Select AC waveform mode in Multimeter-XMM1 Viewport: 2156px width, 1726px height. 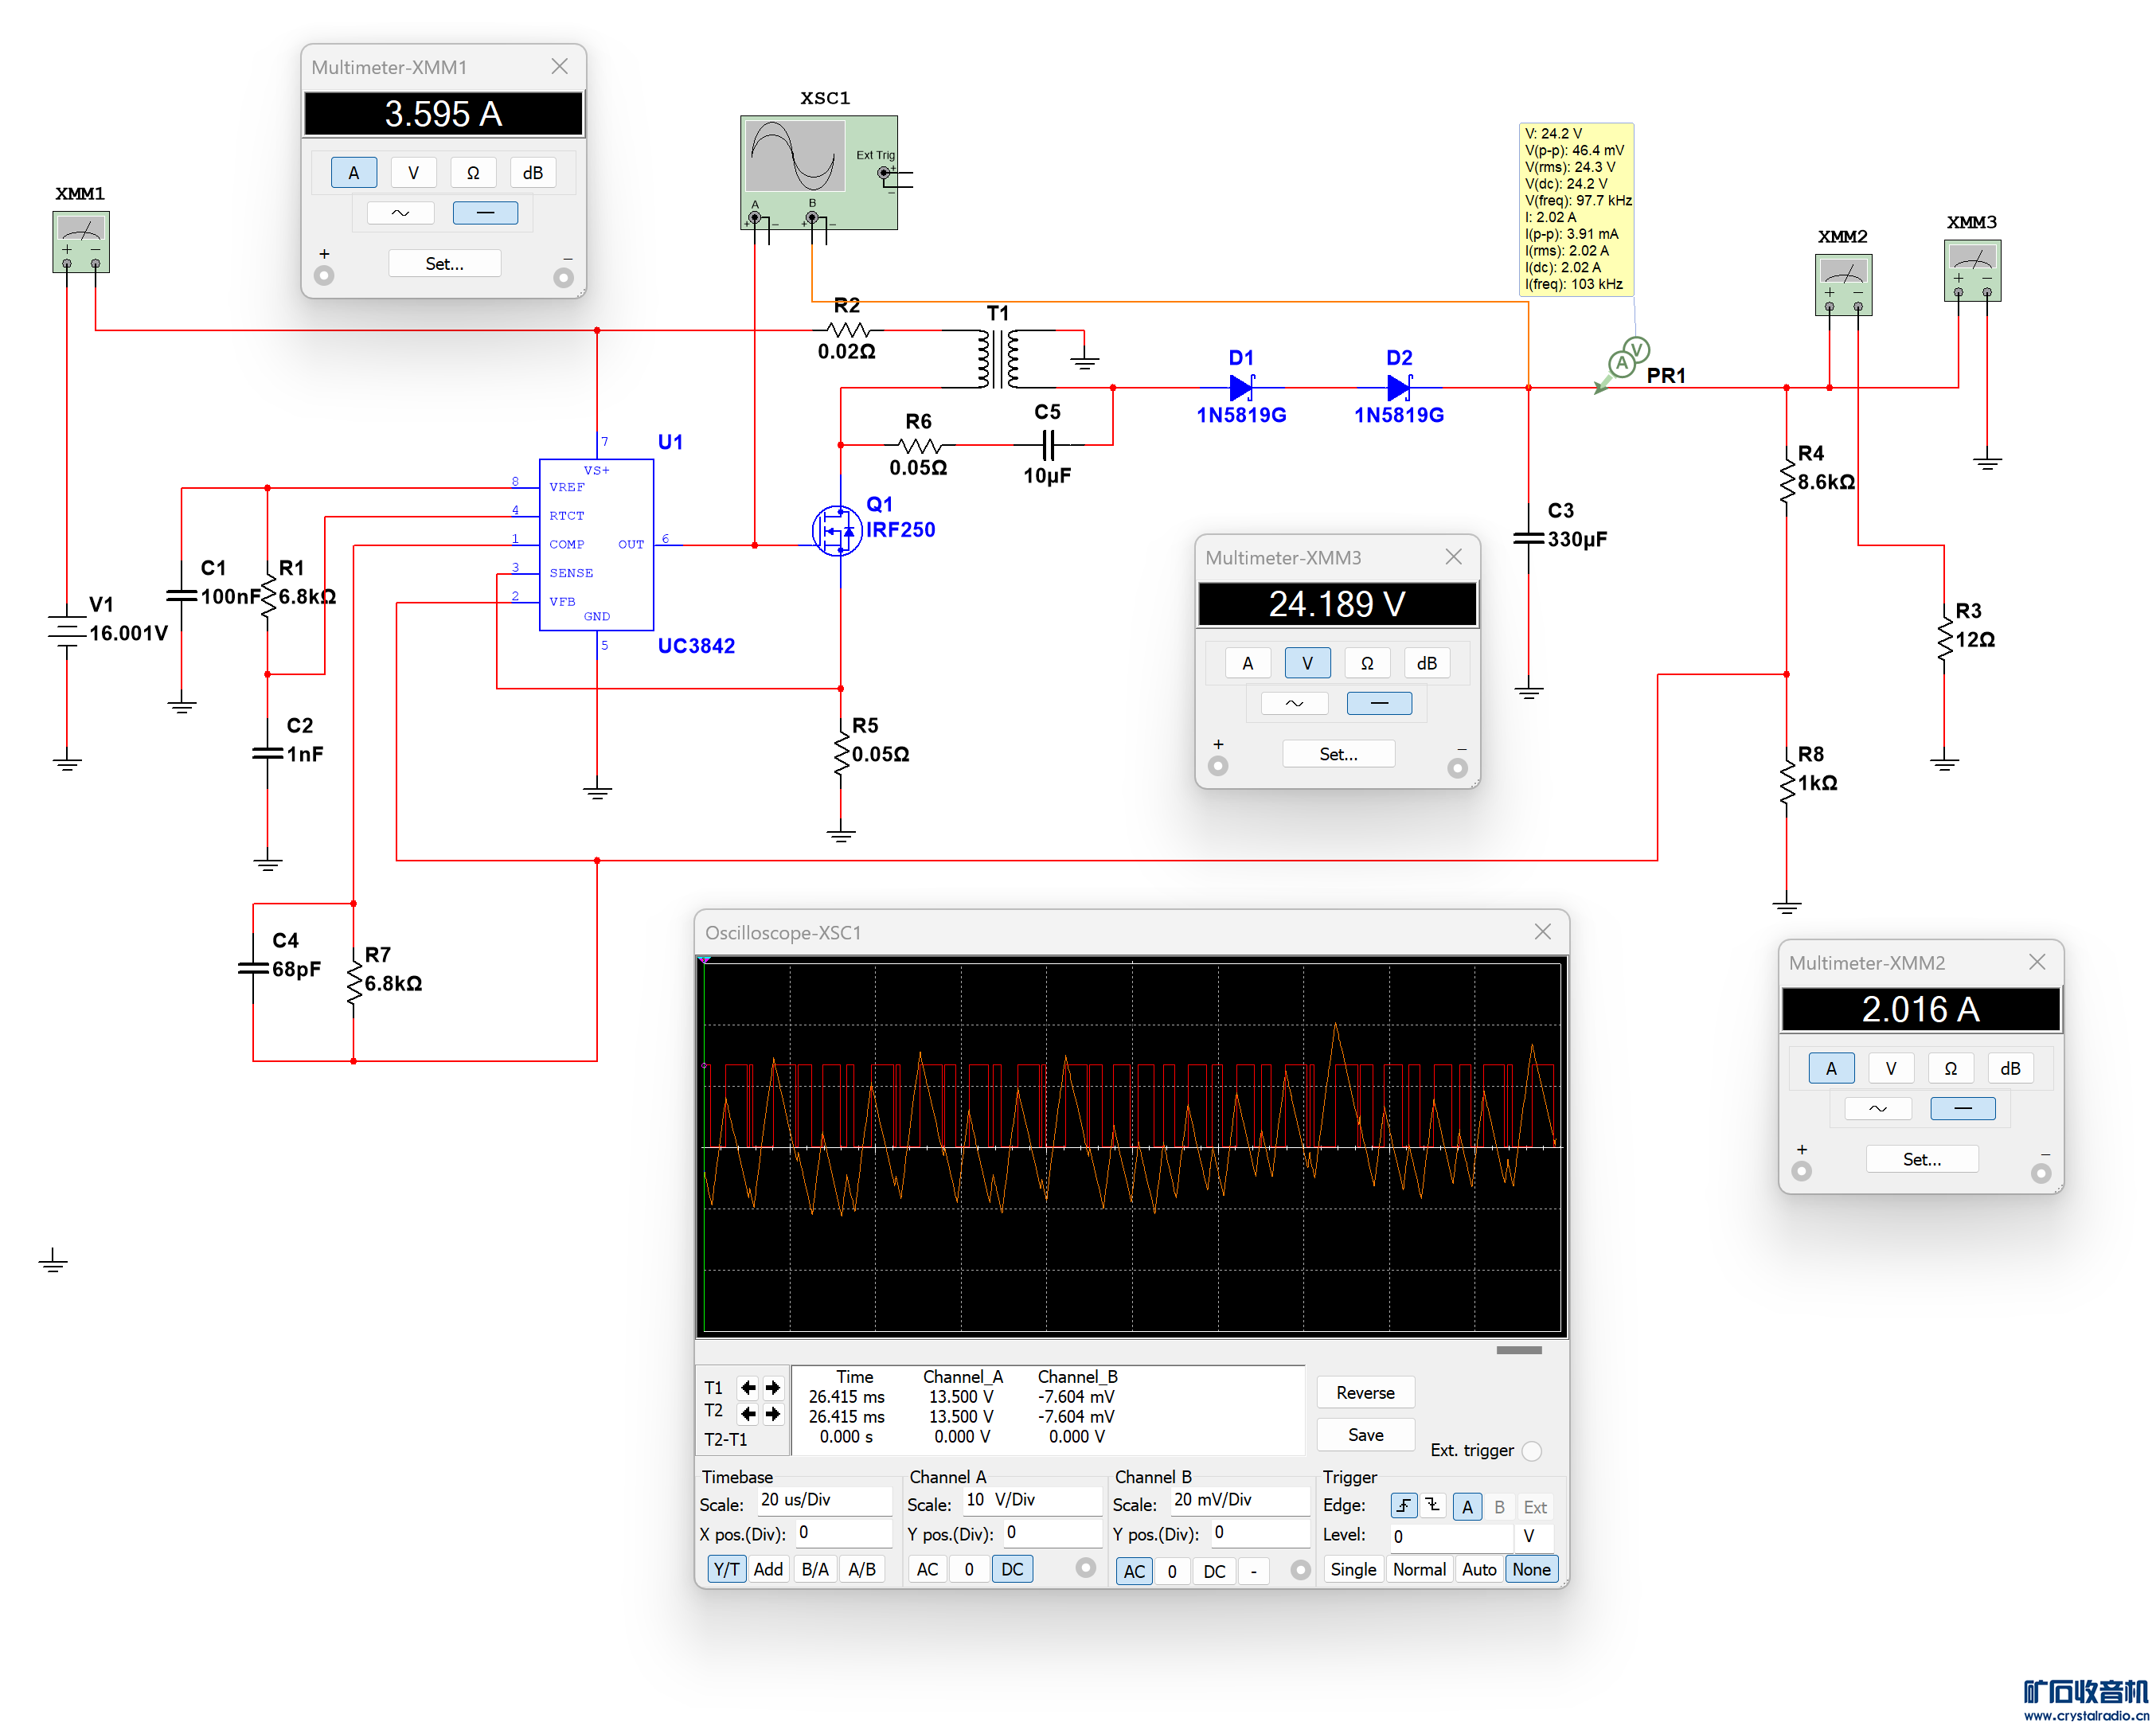click(400, 213)
